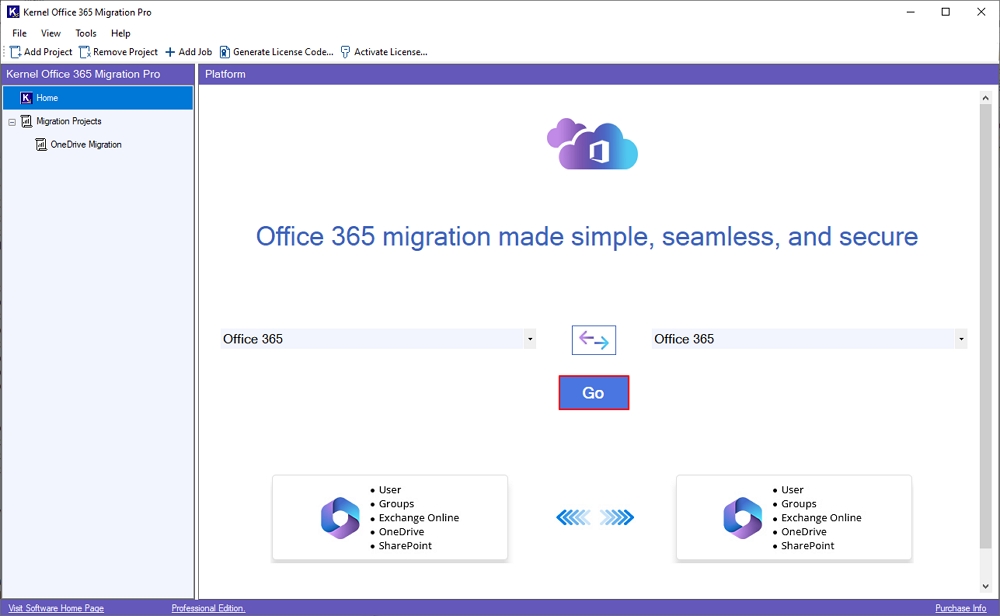Viewport: 1000px width, 616px height.
Task: Click the Add Project toolbar icon
Action: (14, 51)
